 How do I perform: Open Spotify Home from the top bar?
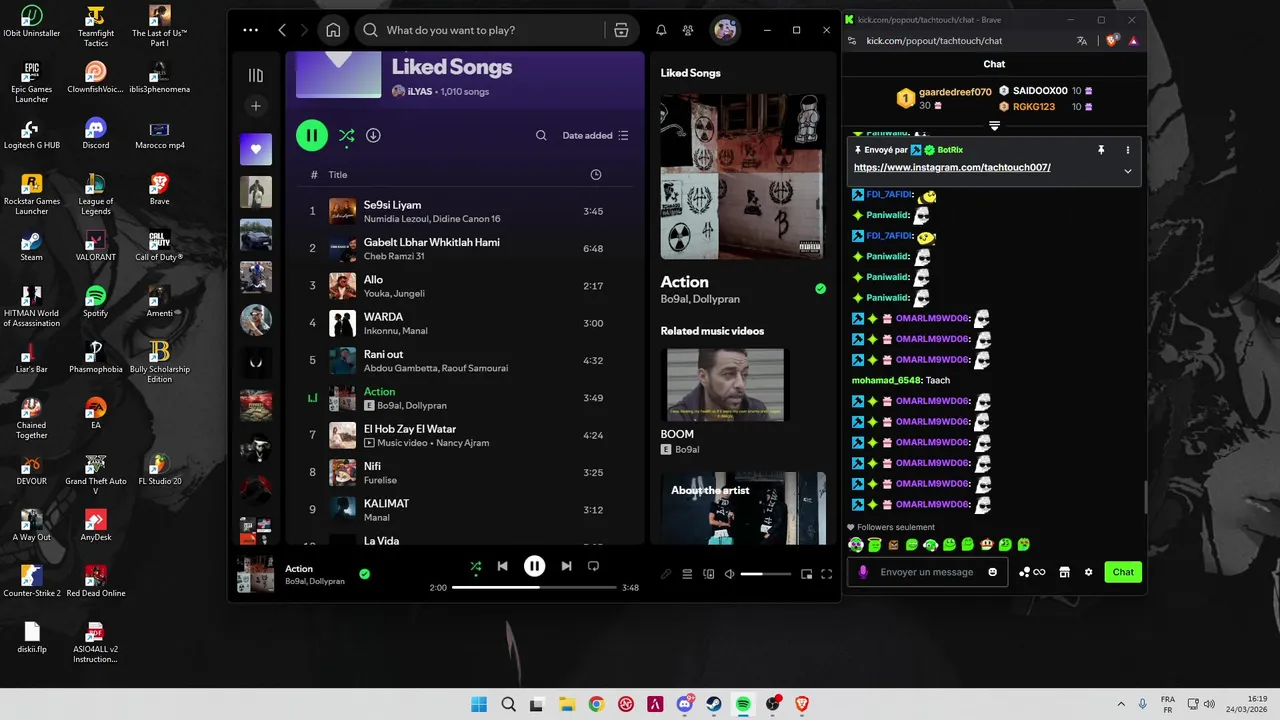(333, 30)
